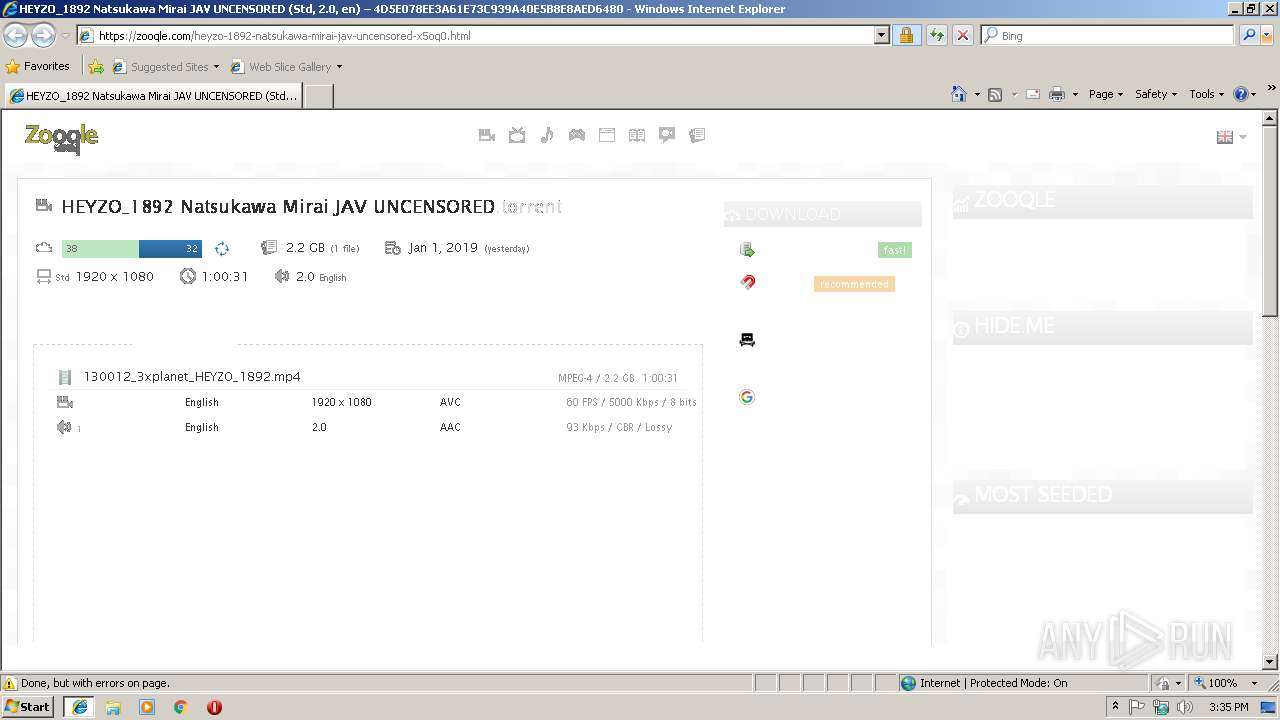Select the current Zooqle browser tab
The image size is (1280, 720).
pos(152,96)
